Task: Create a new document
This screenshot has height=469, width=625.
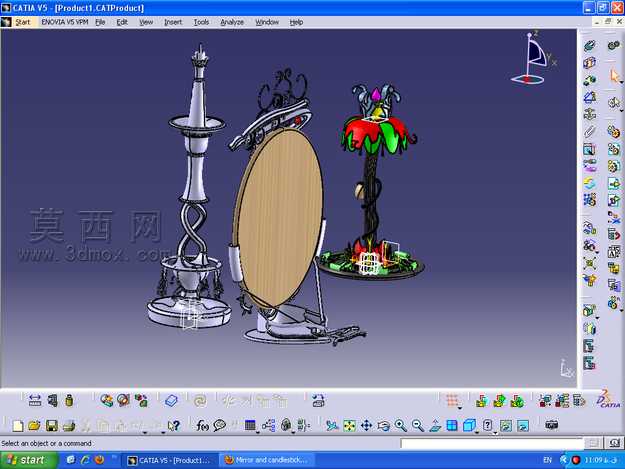Action: tap(18, 426)
